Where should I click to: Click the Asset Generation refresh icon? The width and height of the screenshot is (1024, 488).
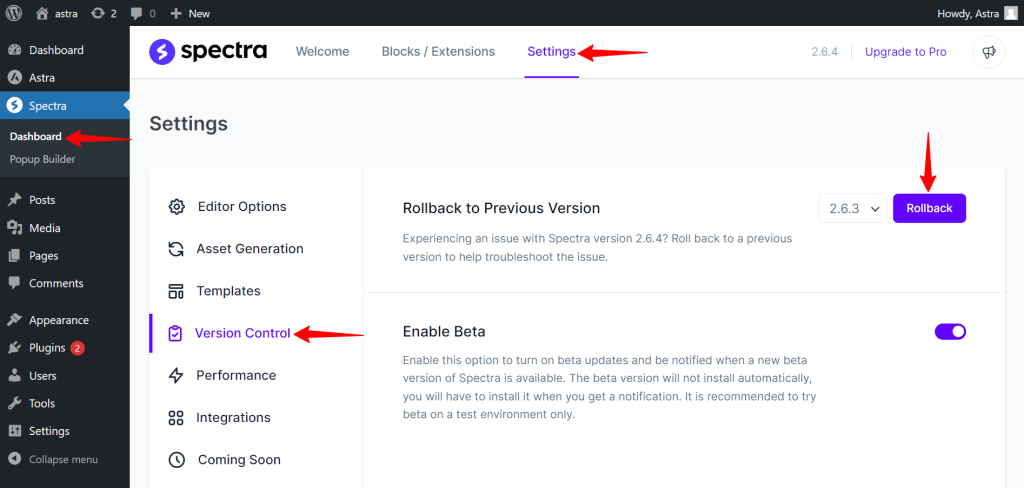(x=177, y=249)
